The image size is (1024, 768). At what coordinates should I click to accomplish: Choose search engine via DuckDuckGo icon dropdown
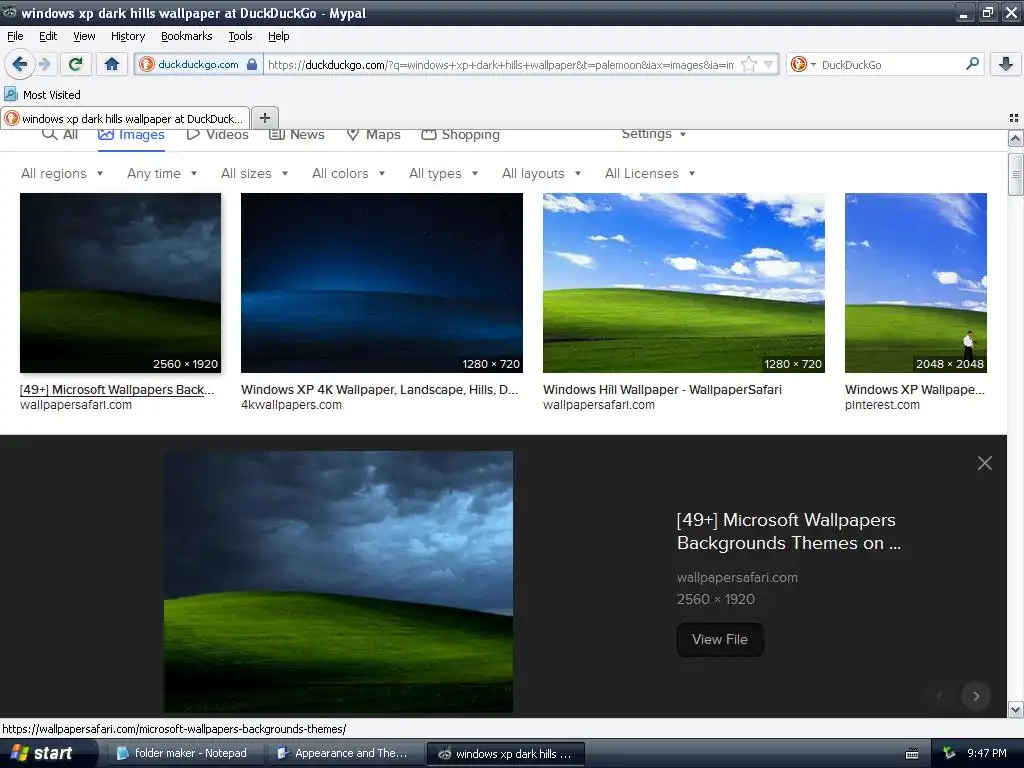coord(803,64)
